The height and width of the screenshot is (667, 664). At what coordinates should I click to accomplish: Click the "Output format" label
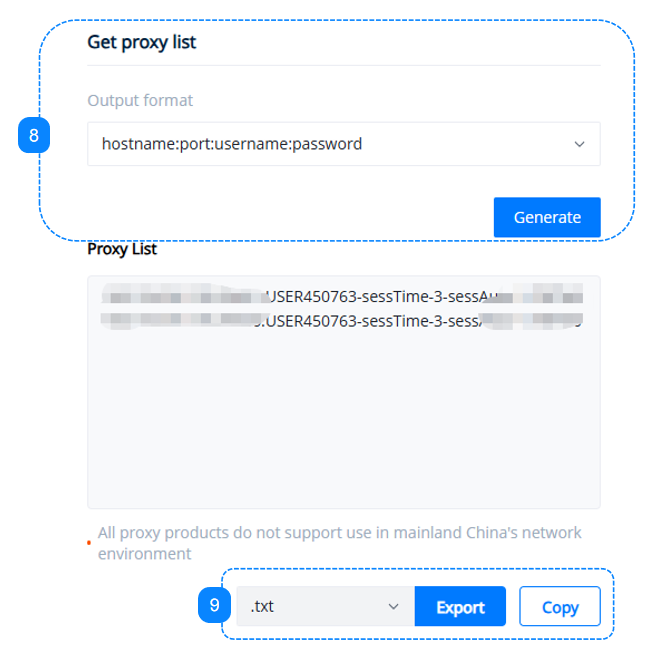tap(140, 100)
